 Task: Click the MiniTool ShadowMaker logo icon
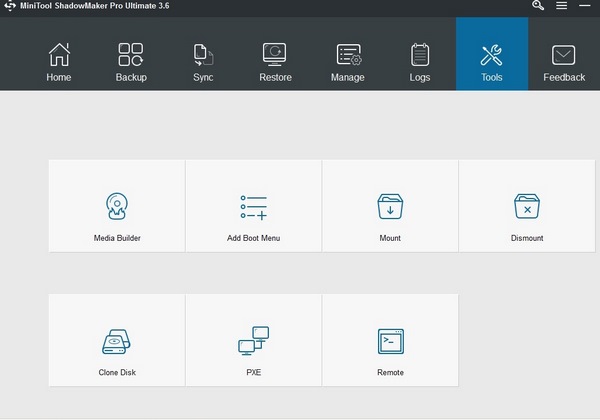[10, 6]
